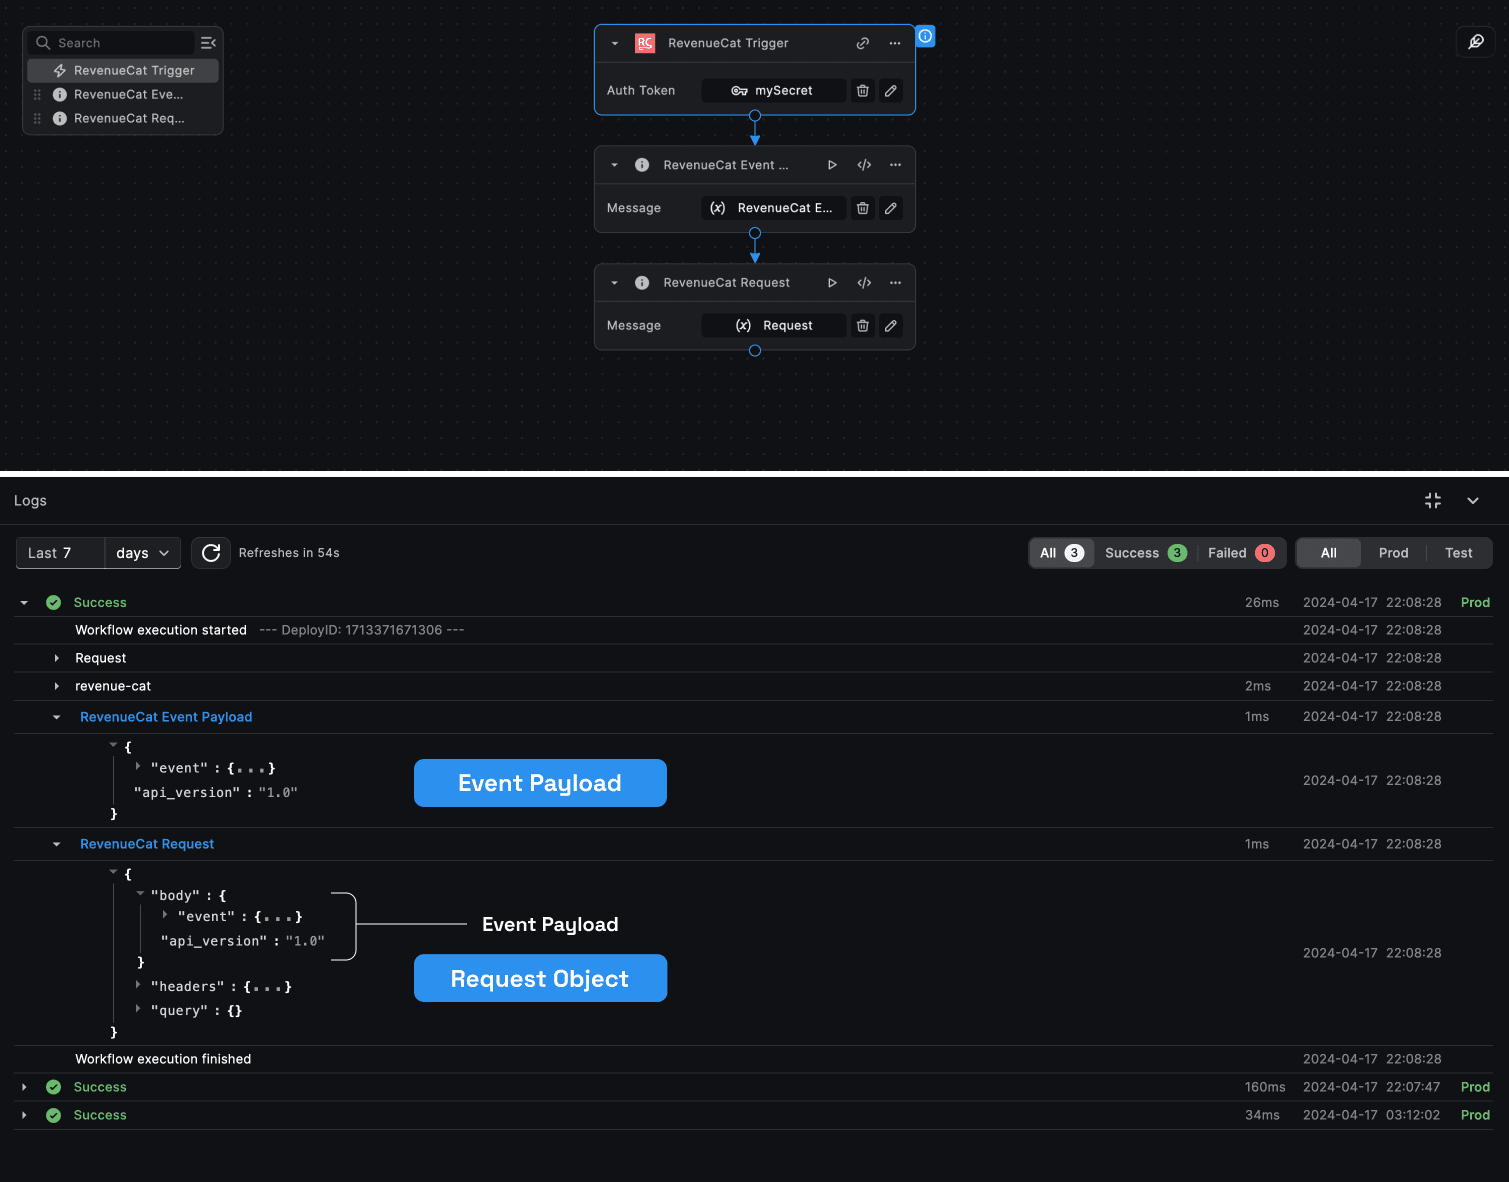Delete RevenueCat Event node message
1509x1182 pixels.
coord(863,208)
